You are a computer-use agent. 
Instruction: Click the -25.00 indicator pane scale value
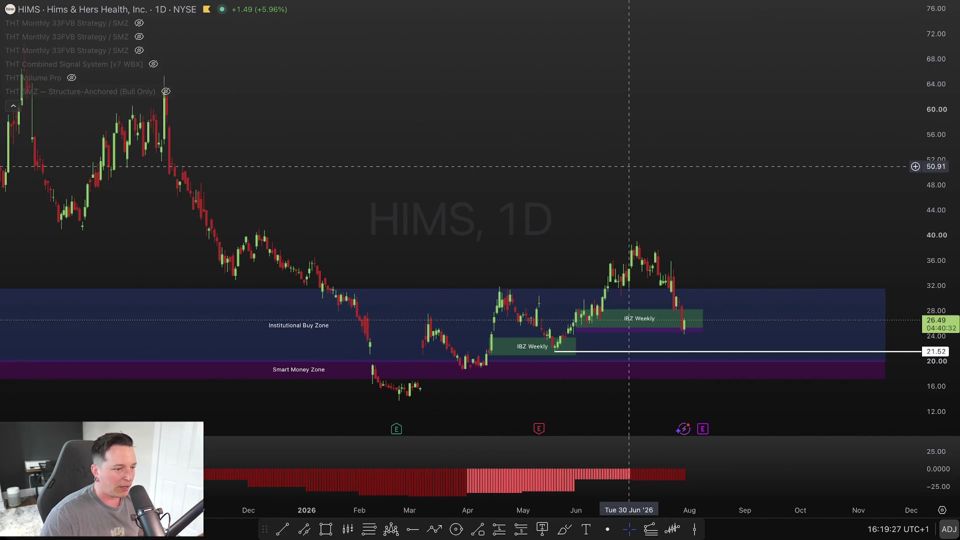[x=937, y=487]
